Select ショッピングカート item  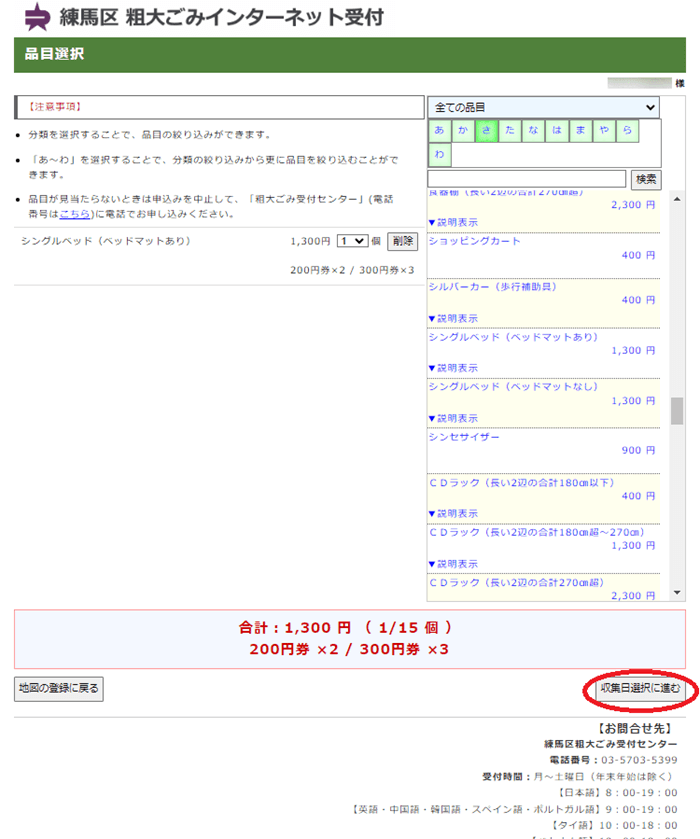point(475,241)
